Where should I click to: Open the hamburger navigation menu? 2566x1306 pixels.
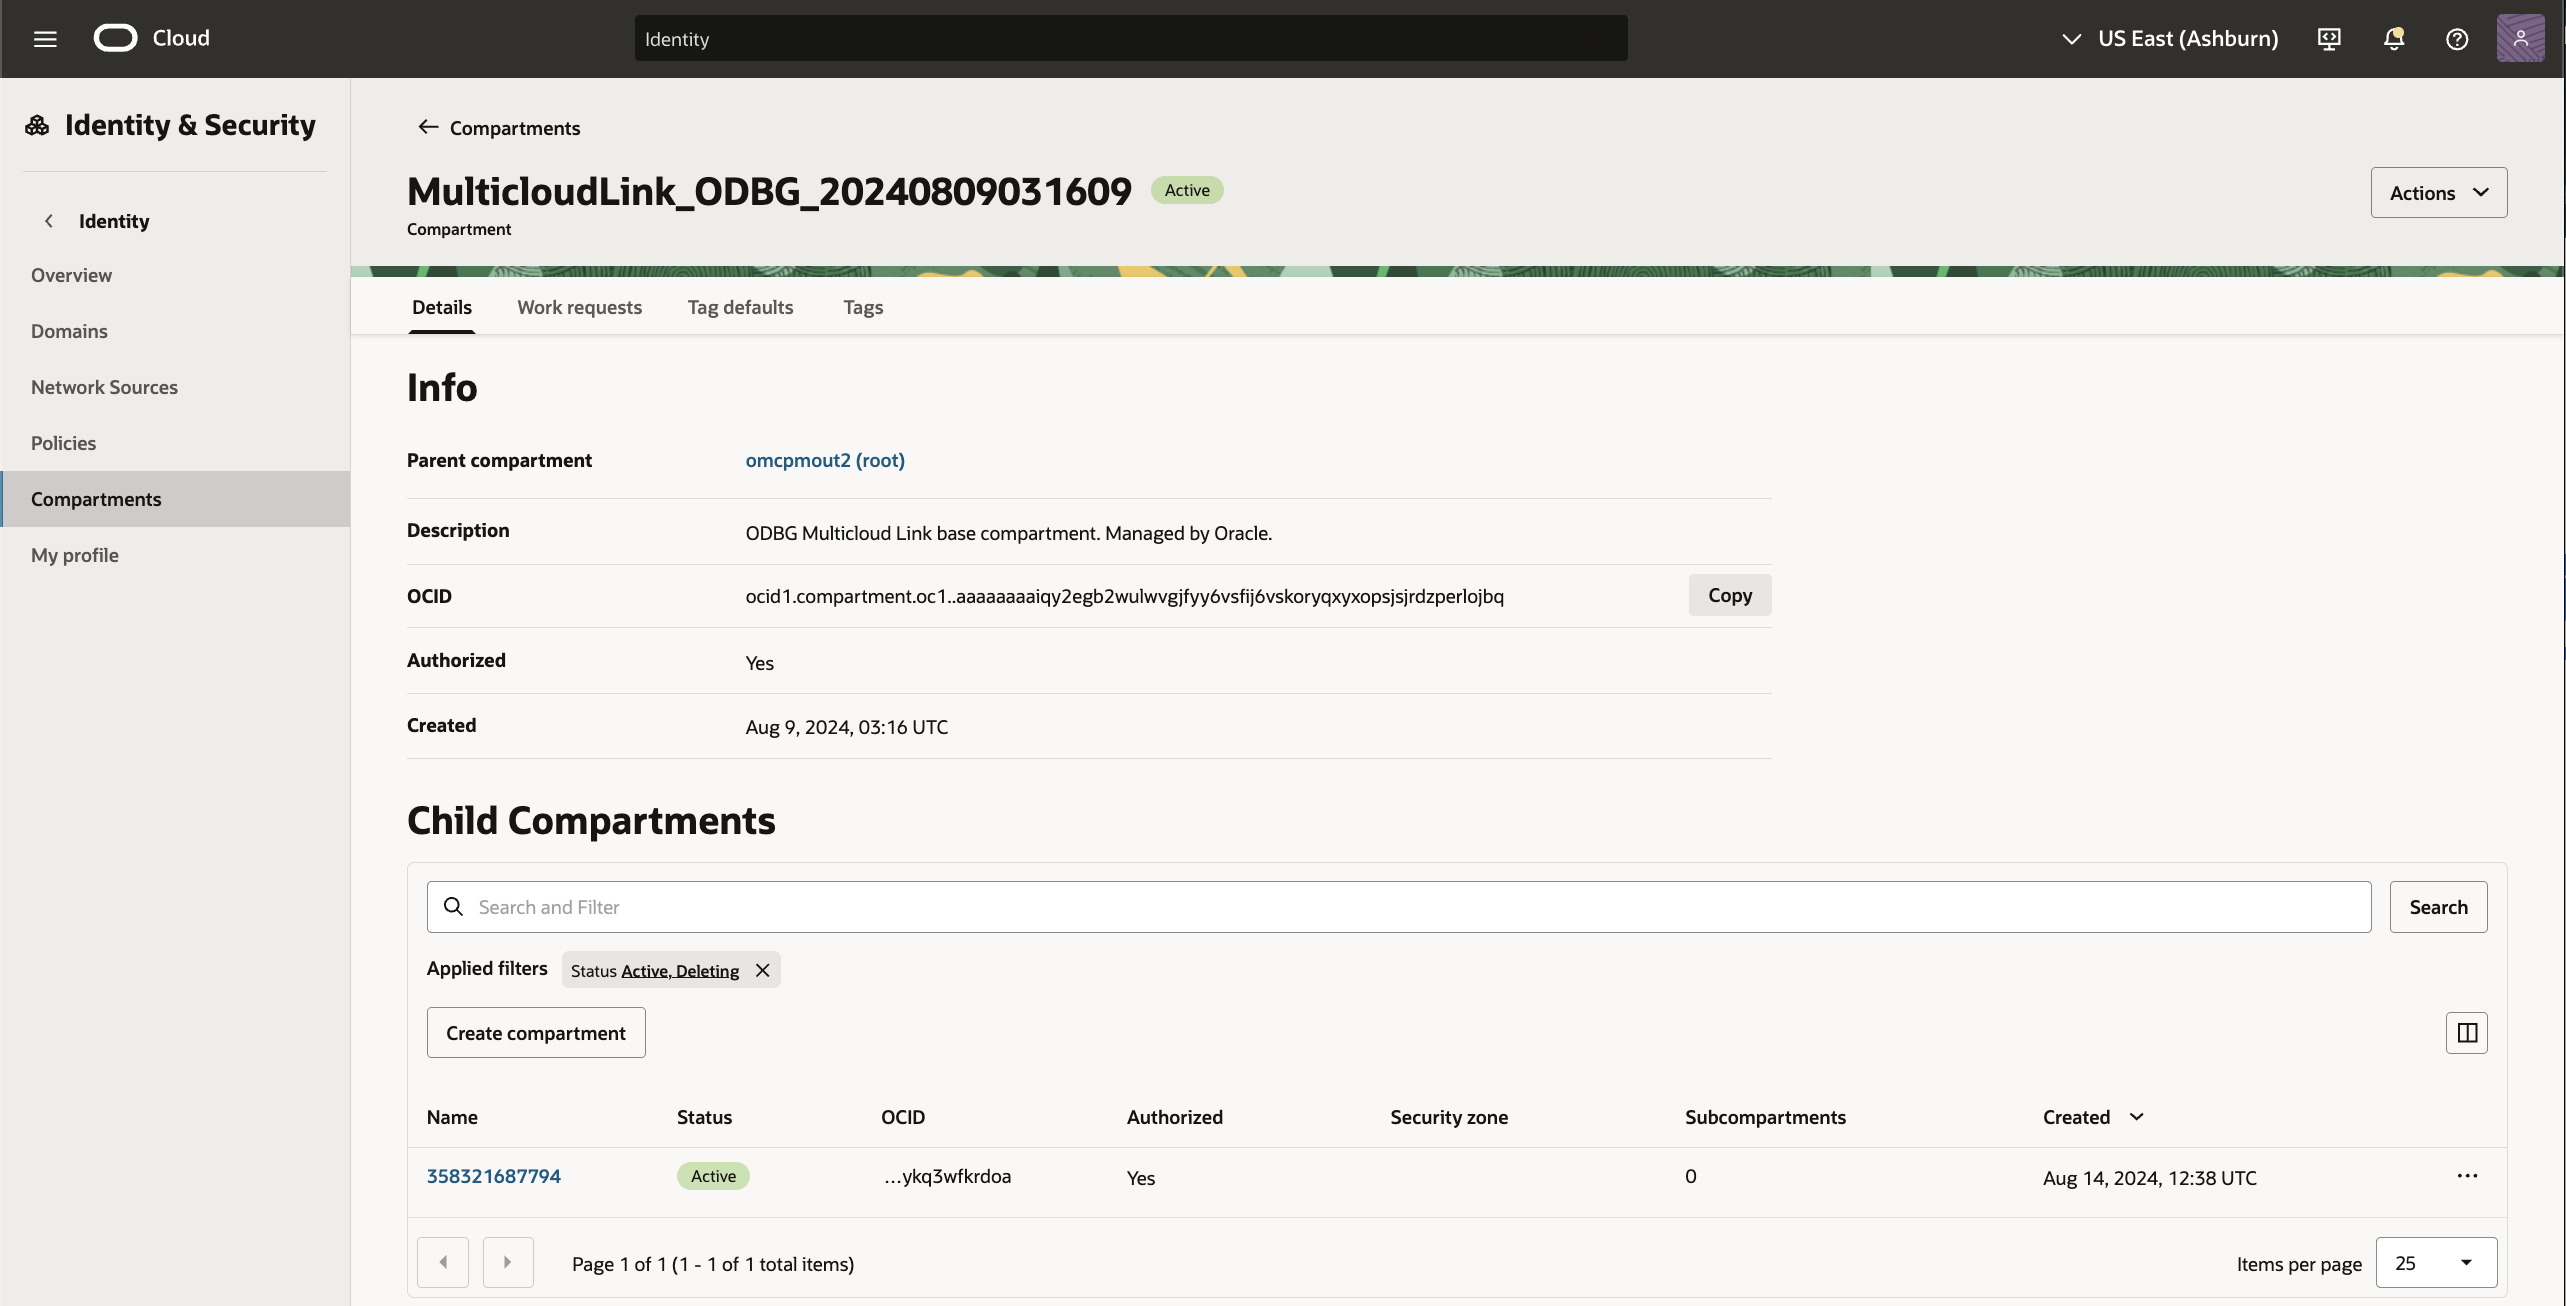pyautogui.click(x=45, y=39)
